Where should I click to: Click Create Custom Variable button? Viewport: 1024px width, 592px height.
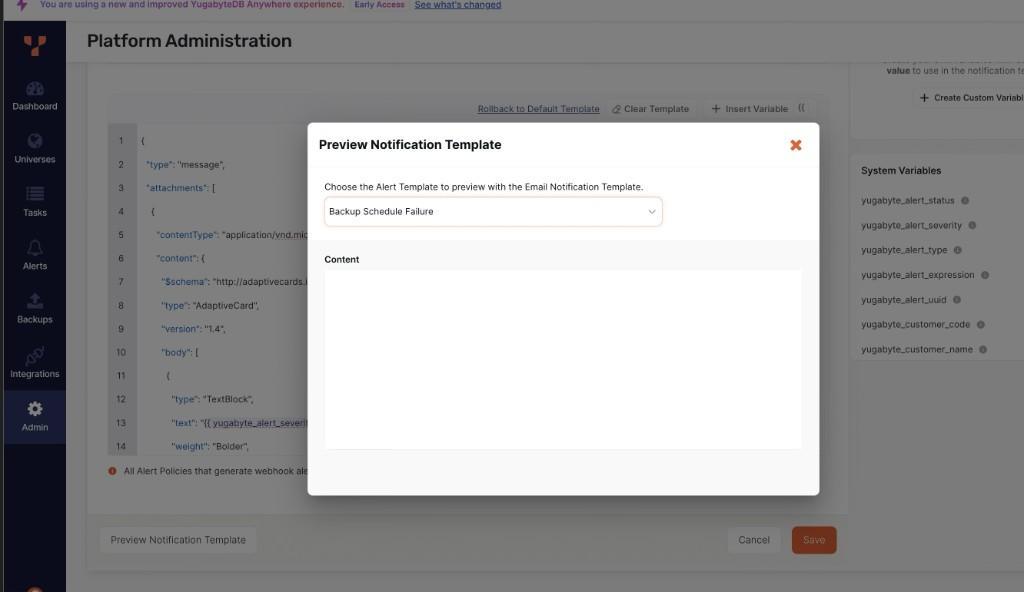pyautogui.click(x=971, y=98)
